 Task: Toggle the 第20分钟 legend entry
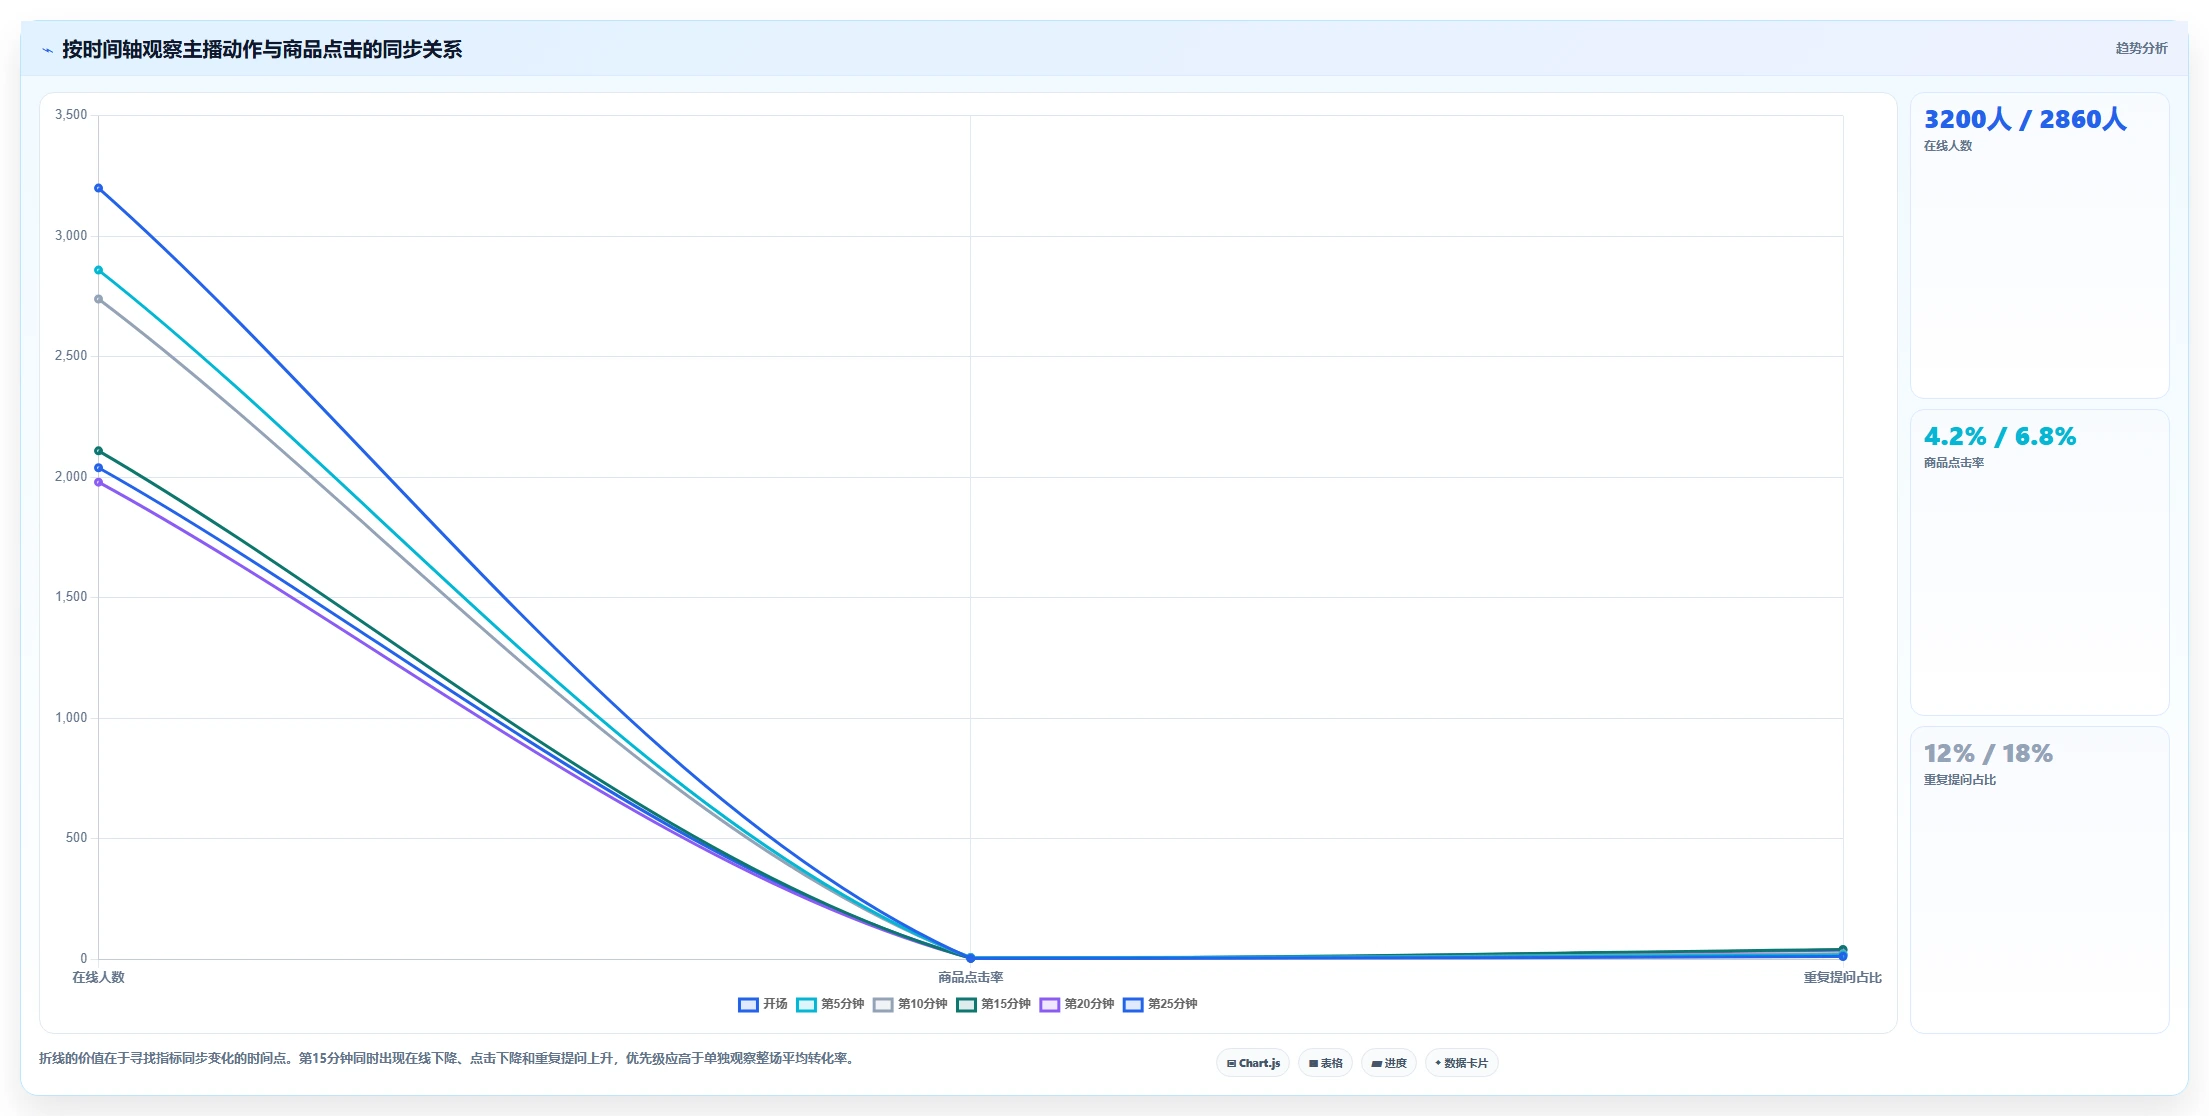1077,1004
